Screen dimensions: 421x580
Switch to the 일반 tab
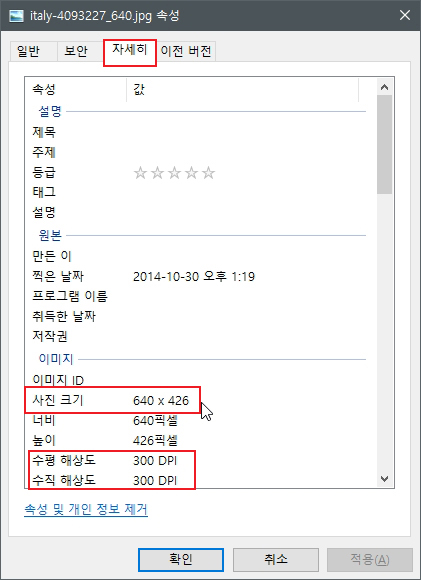33,51
